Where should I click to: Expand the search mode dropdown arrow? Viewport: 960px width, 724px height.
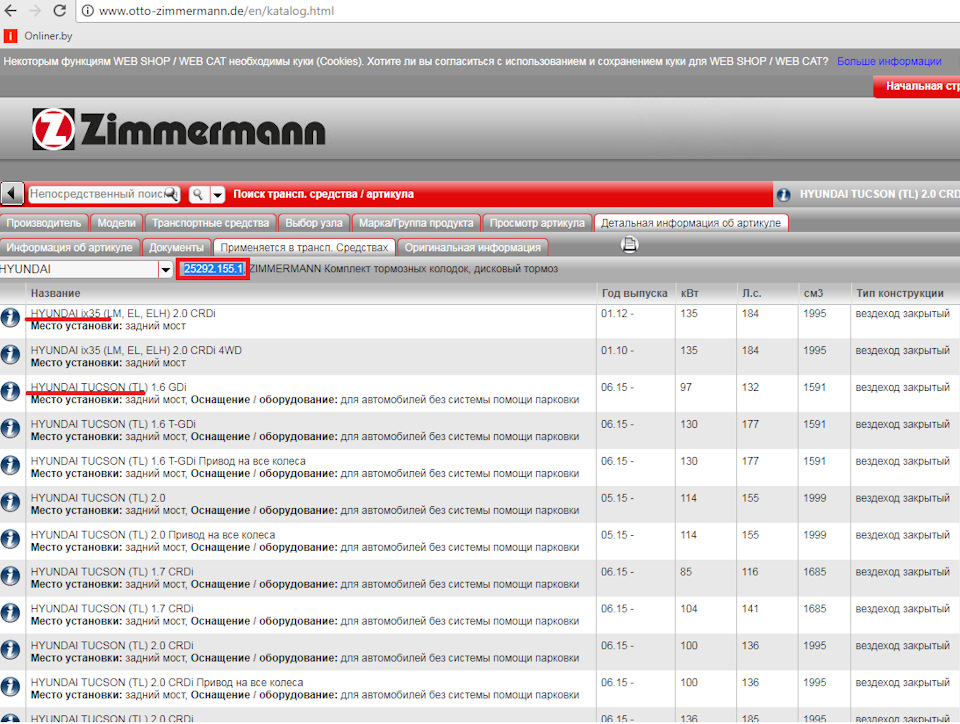tap(218, 195)
